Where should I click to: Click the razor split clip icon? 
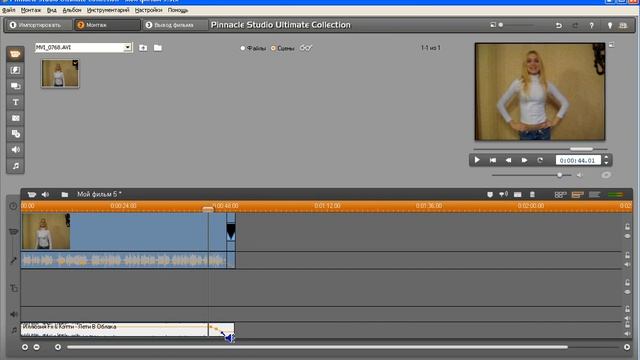(518, 195)
